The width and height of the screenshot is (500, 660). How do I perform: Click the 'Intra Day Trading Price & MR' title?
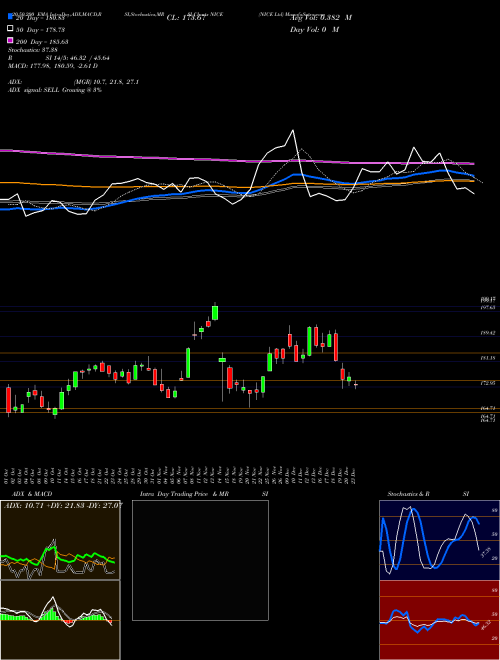(x=185, y=494)
